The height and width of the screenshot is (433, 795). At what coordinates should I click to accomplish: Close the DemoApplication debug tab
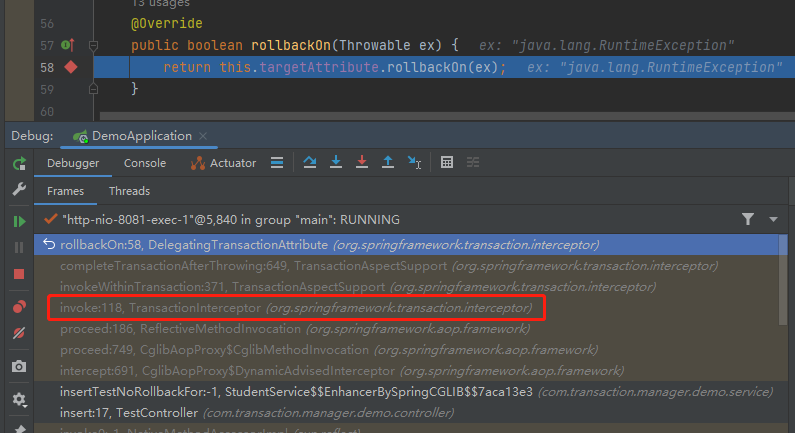coord(203,136)
